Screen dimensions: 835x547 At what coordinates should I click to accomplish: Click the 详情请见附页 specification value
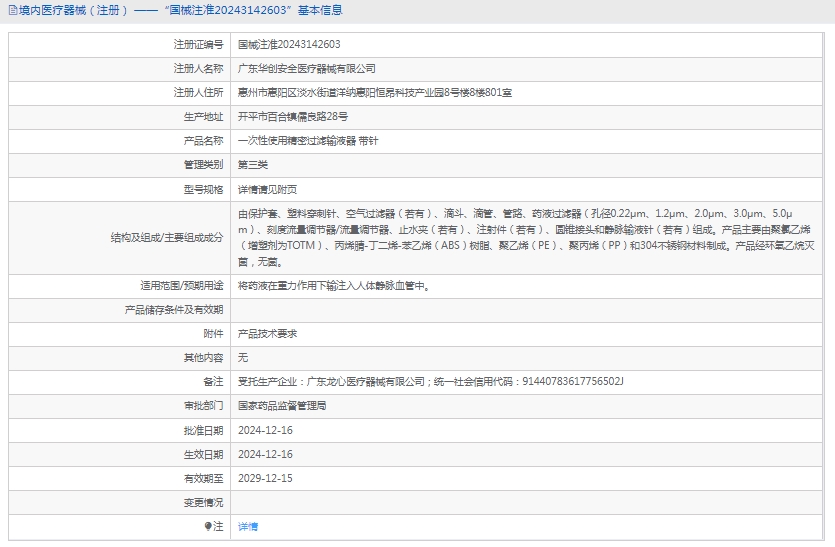click(x=267, y=189)
